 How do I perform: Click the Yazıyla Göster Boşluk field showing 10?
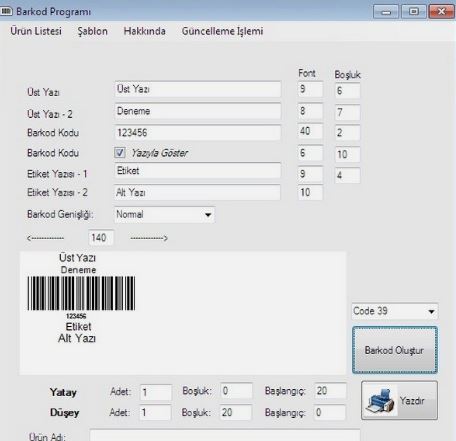tap(347, 154)
